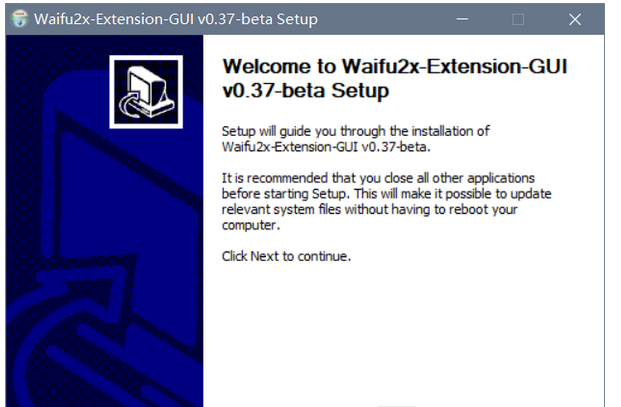Click the "Click Next to continue." text
Viewport: 621px width, 407px height.
point(286,256)
